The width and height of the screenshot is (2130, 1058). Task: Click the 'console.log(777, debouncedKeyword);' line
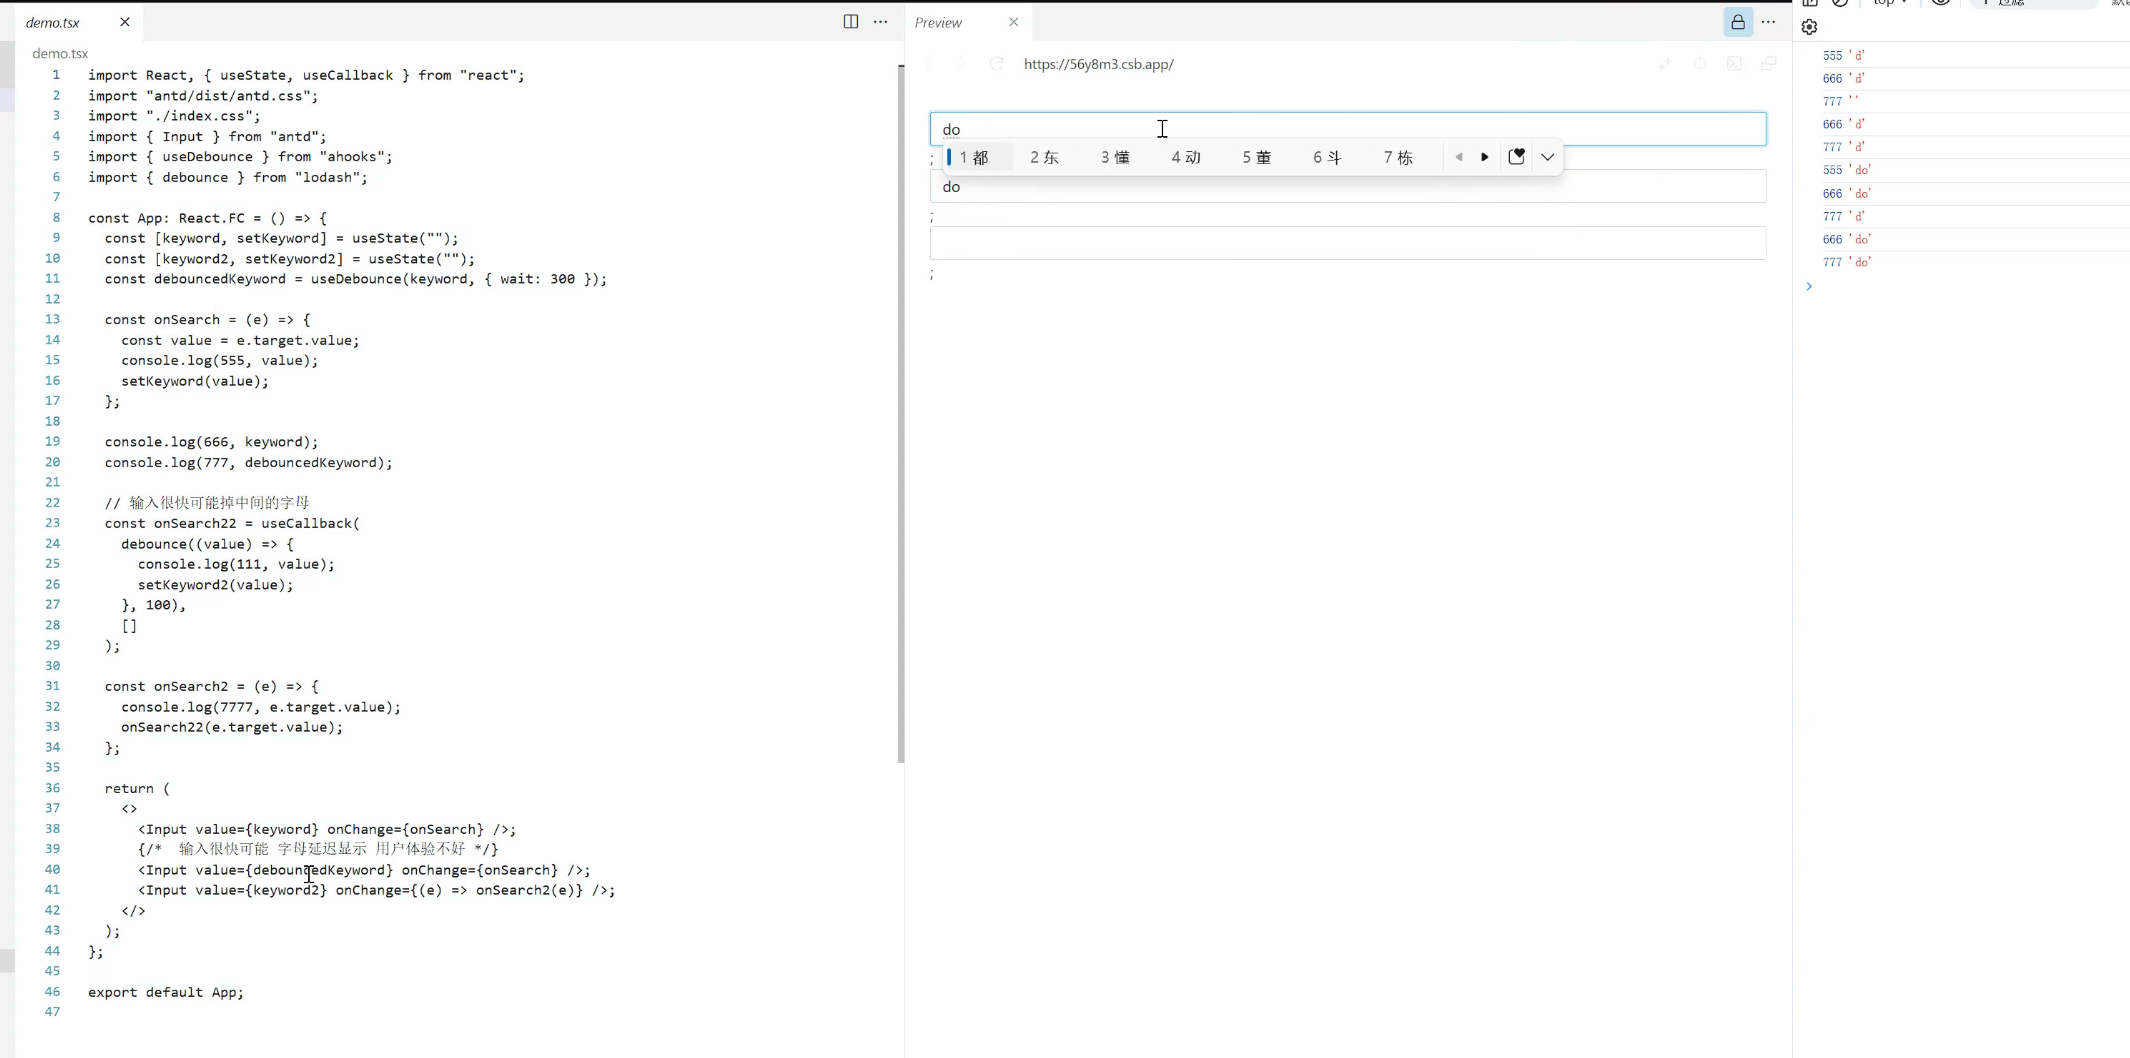249,462
